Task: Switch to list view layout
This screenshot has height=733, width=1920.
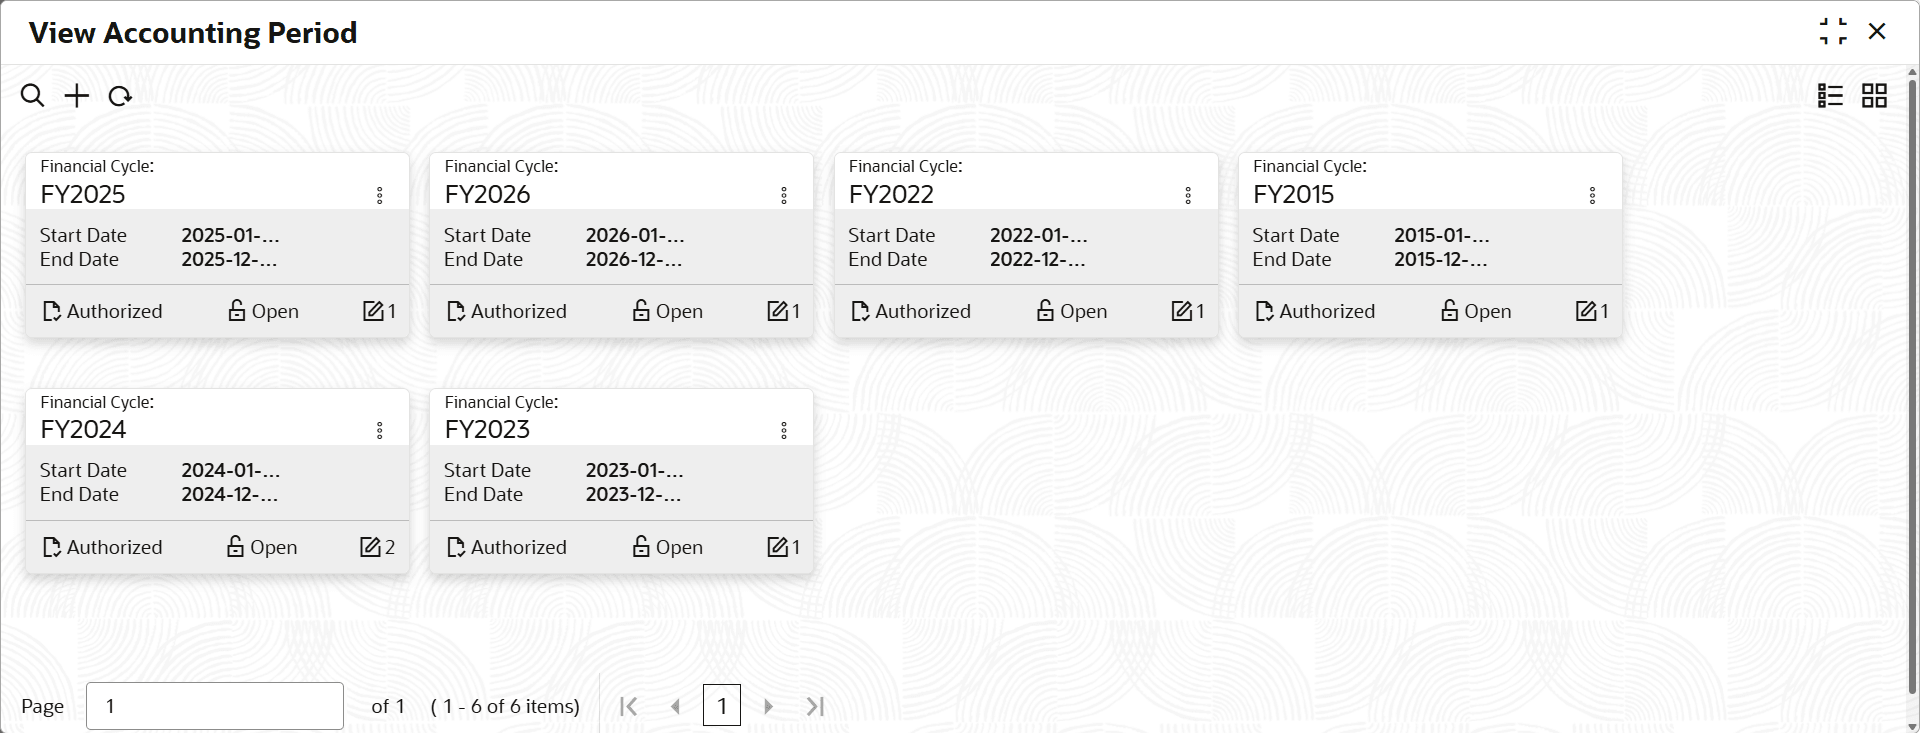Action: (x=1830, y=96)
